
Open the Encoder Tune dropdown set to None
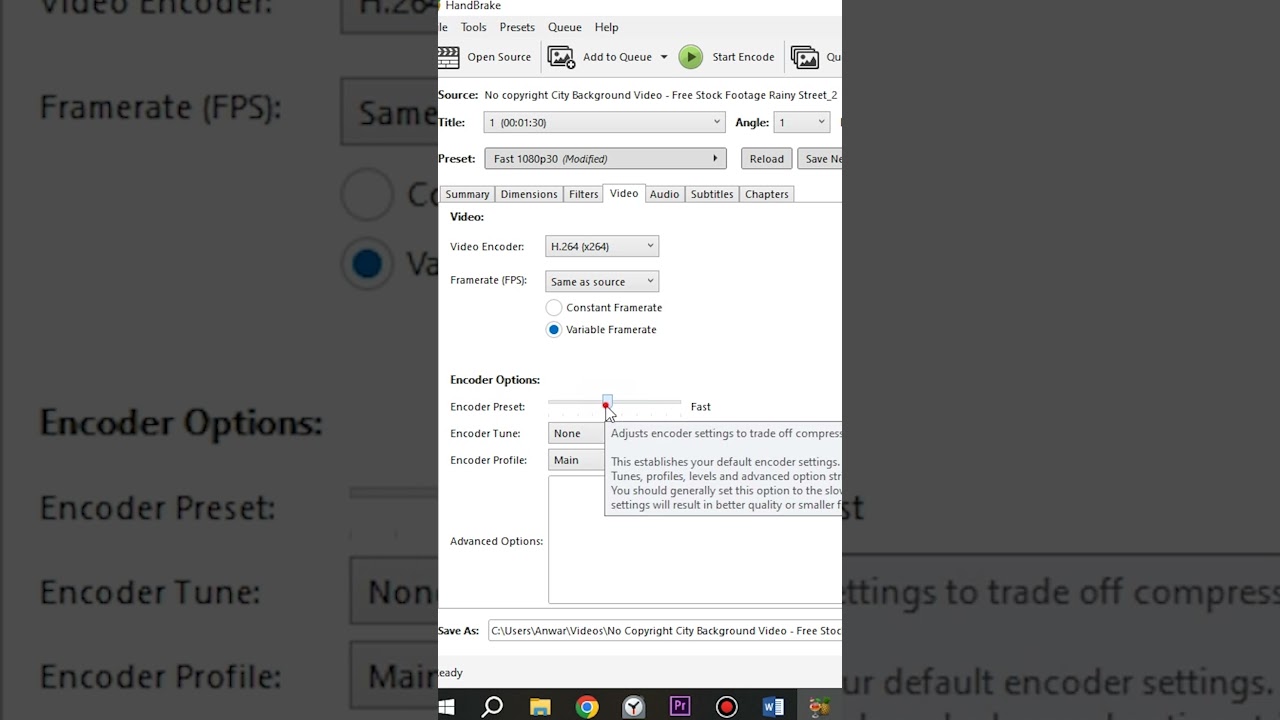coord(576,433)
